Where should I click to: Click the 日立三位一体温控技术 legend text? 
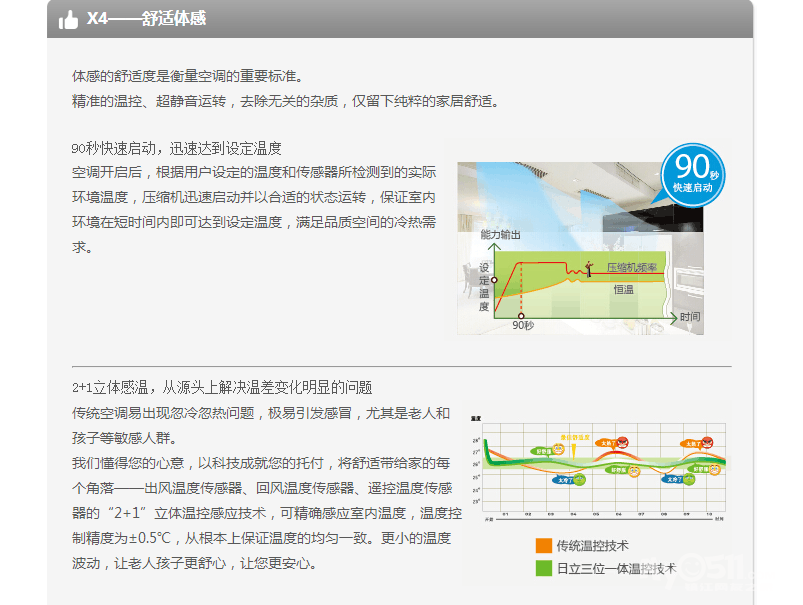coord(616,568)
